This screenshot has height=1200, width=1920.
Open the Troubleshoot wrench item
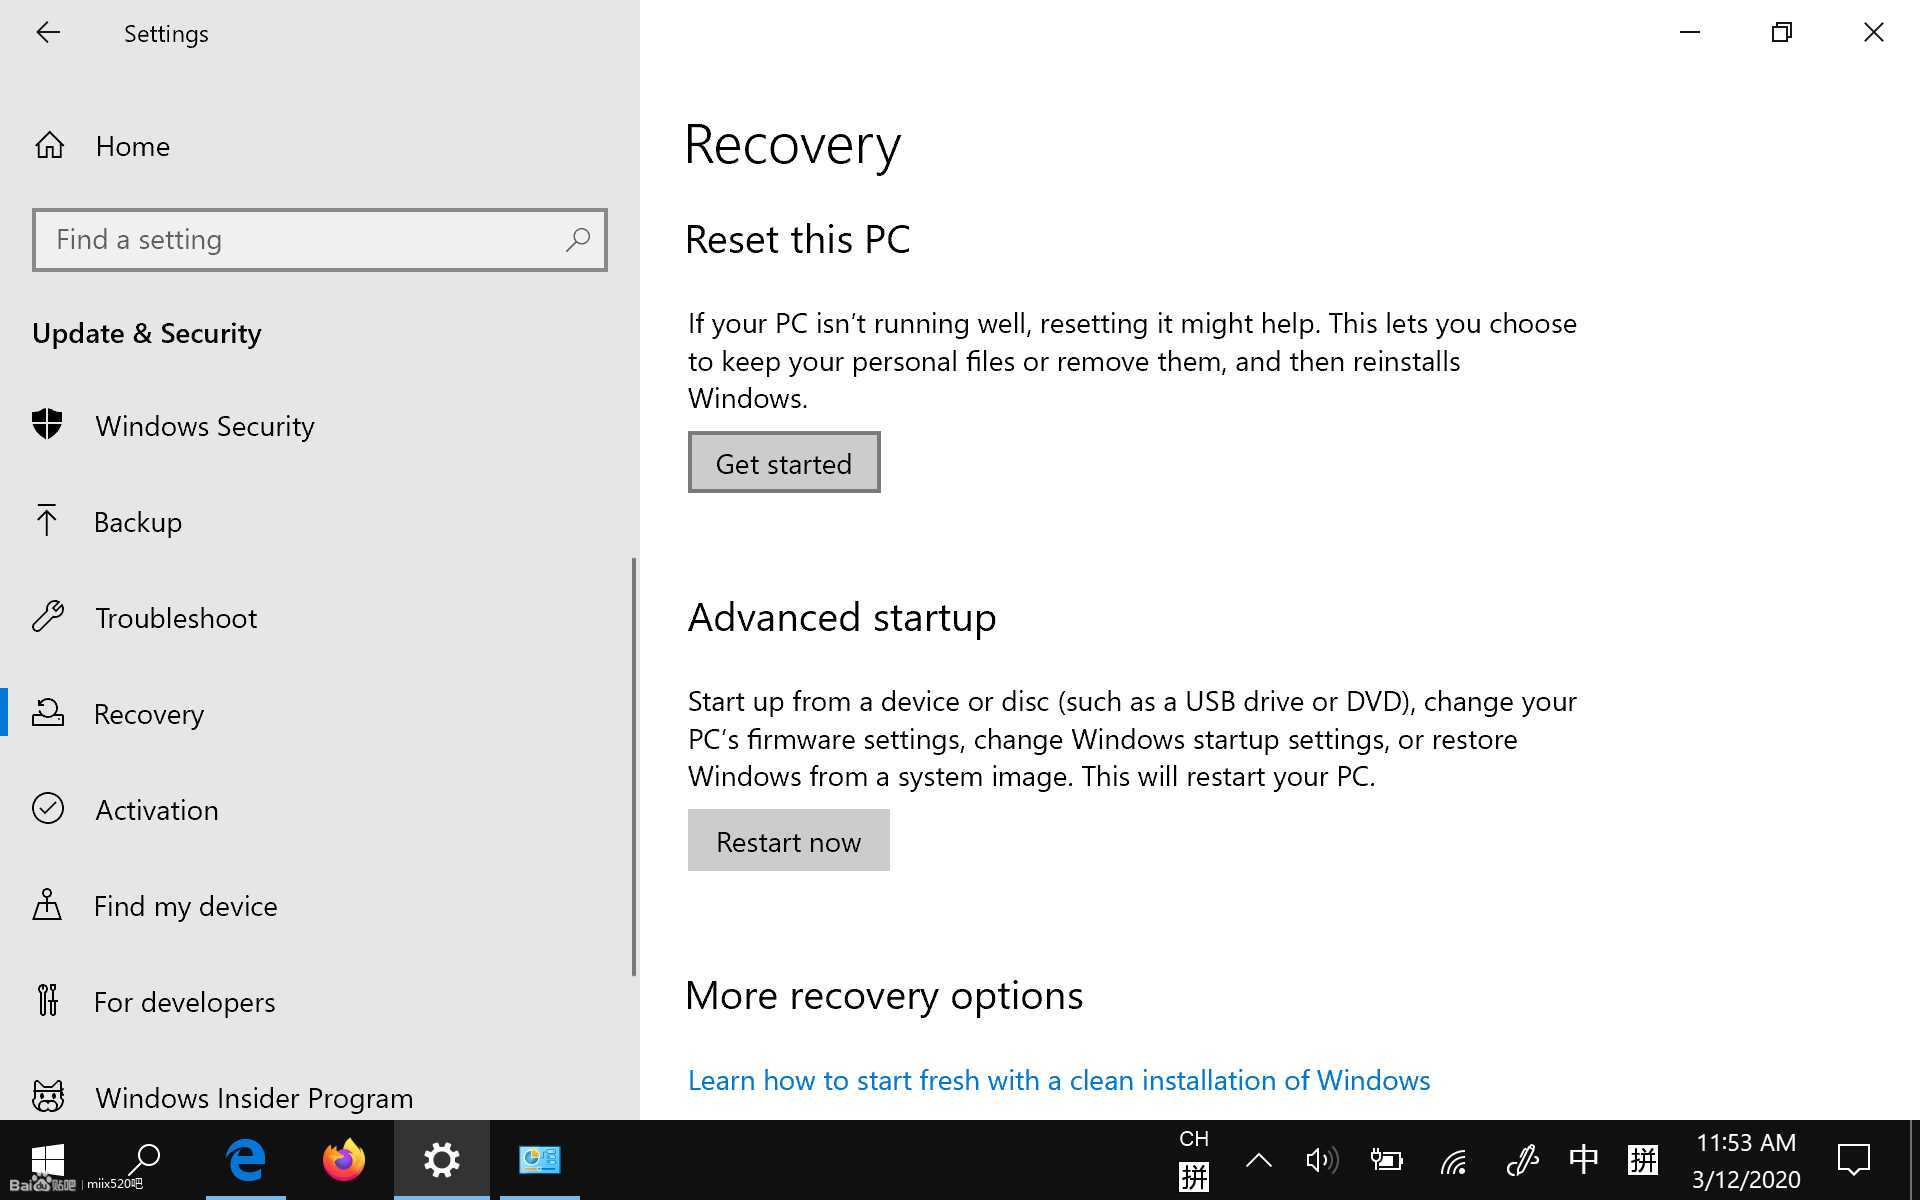[x=175, y=618]
